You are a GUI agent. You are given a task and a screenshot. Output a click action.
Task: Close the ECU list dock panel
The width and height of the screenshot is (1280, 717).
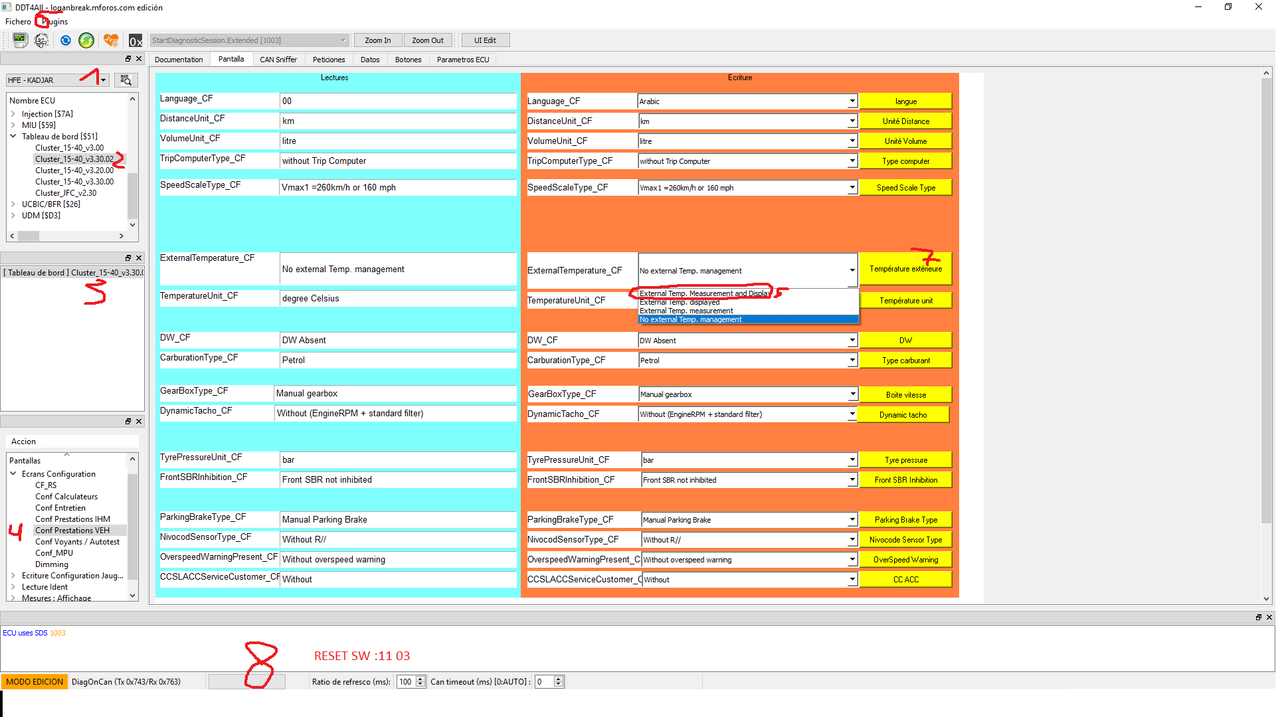pyautogui.click(x=139, y=59)
